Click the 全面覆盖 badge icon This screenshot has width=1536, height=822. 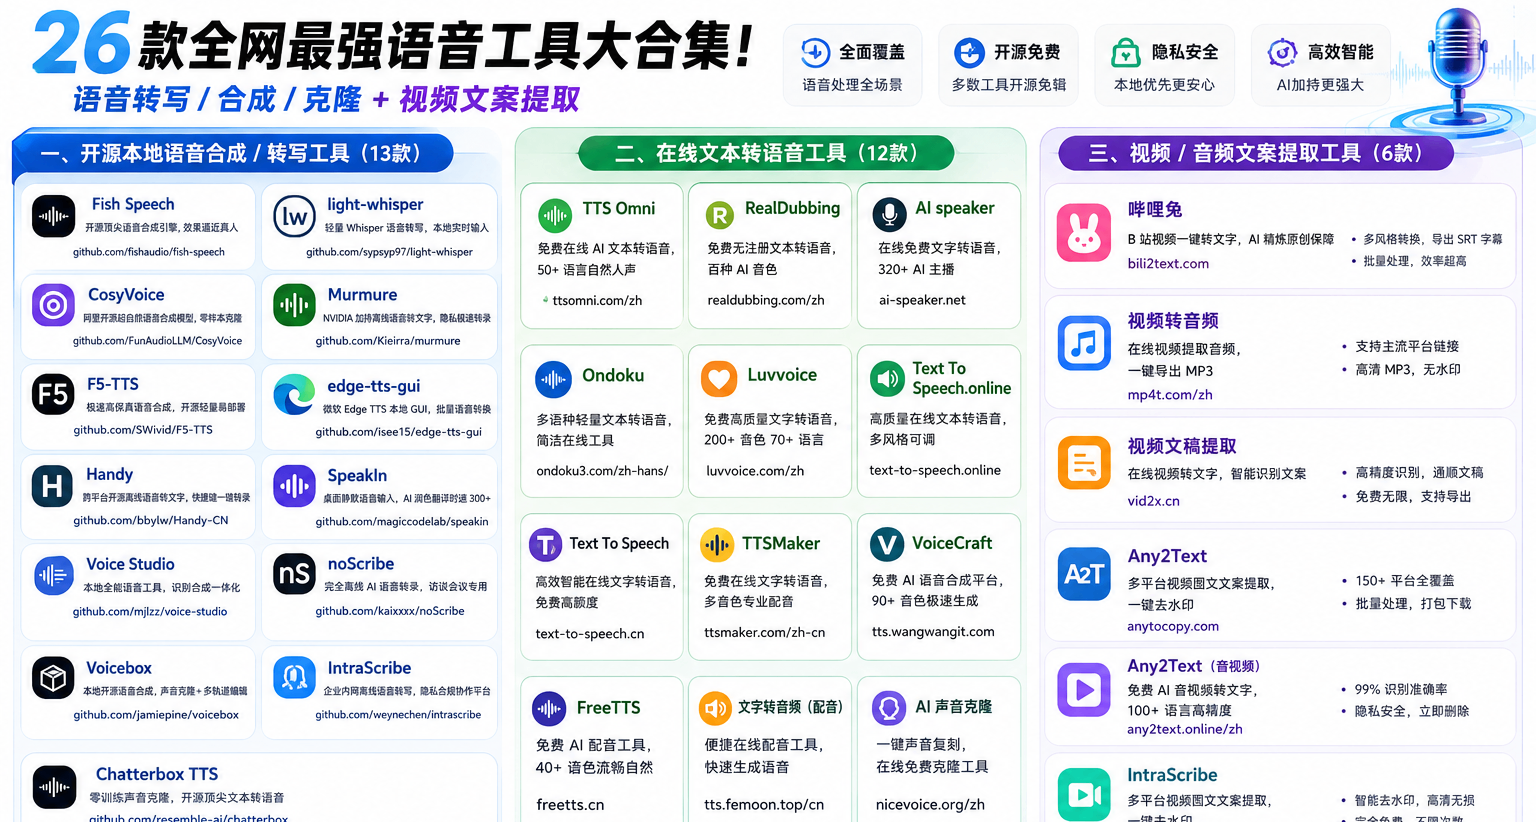pyautogui.click(x=815, y=52)
